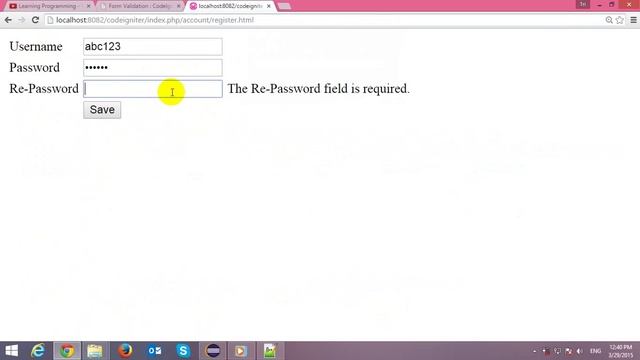This screenshot has width=640, height=360.
Task: Open Outlook from the taskbar
Action: click(x=154, y=351)
